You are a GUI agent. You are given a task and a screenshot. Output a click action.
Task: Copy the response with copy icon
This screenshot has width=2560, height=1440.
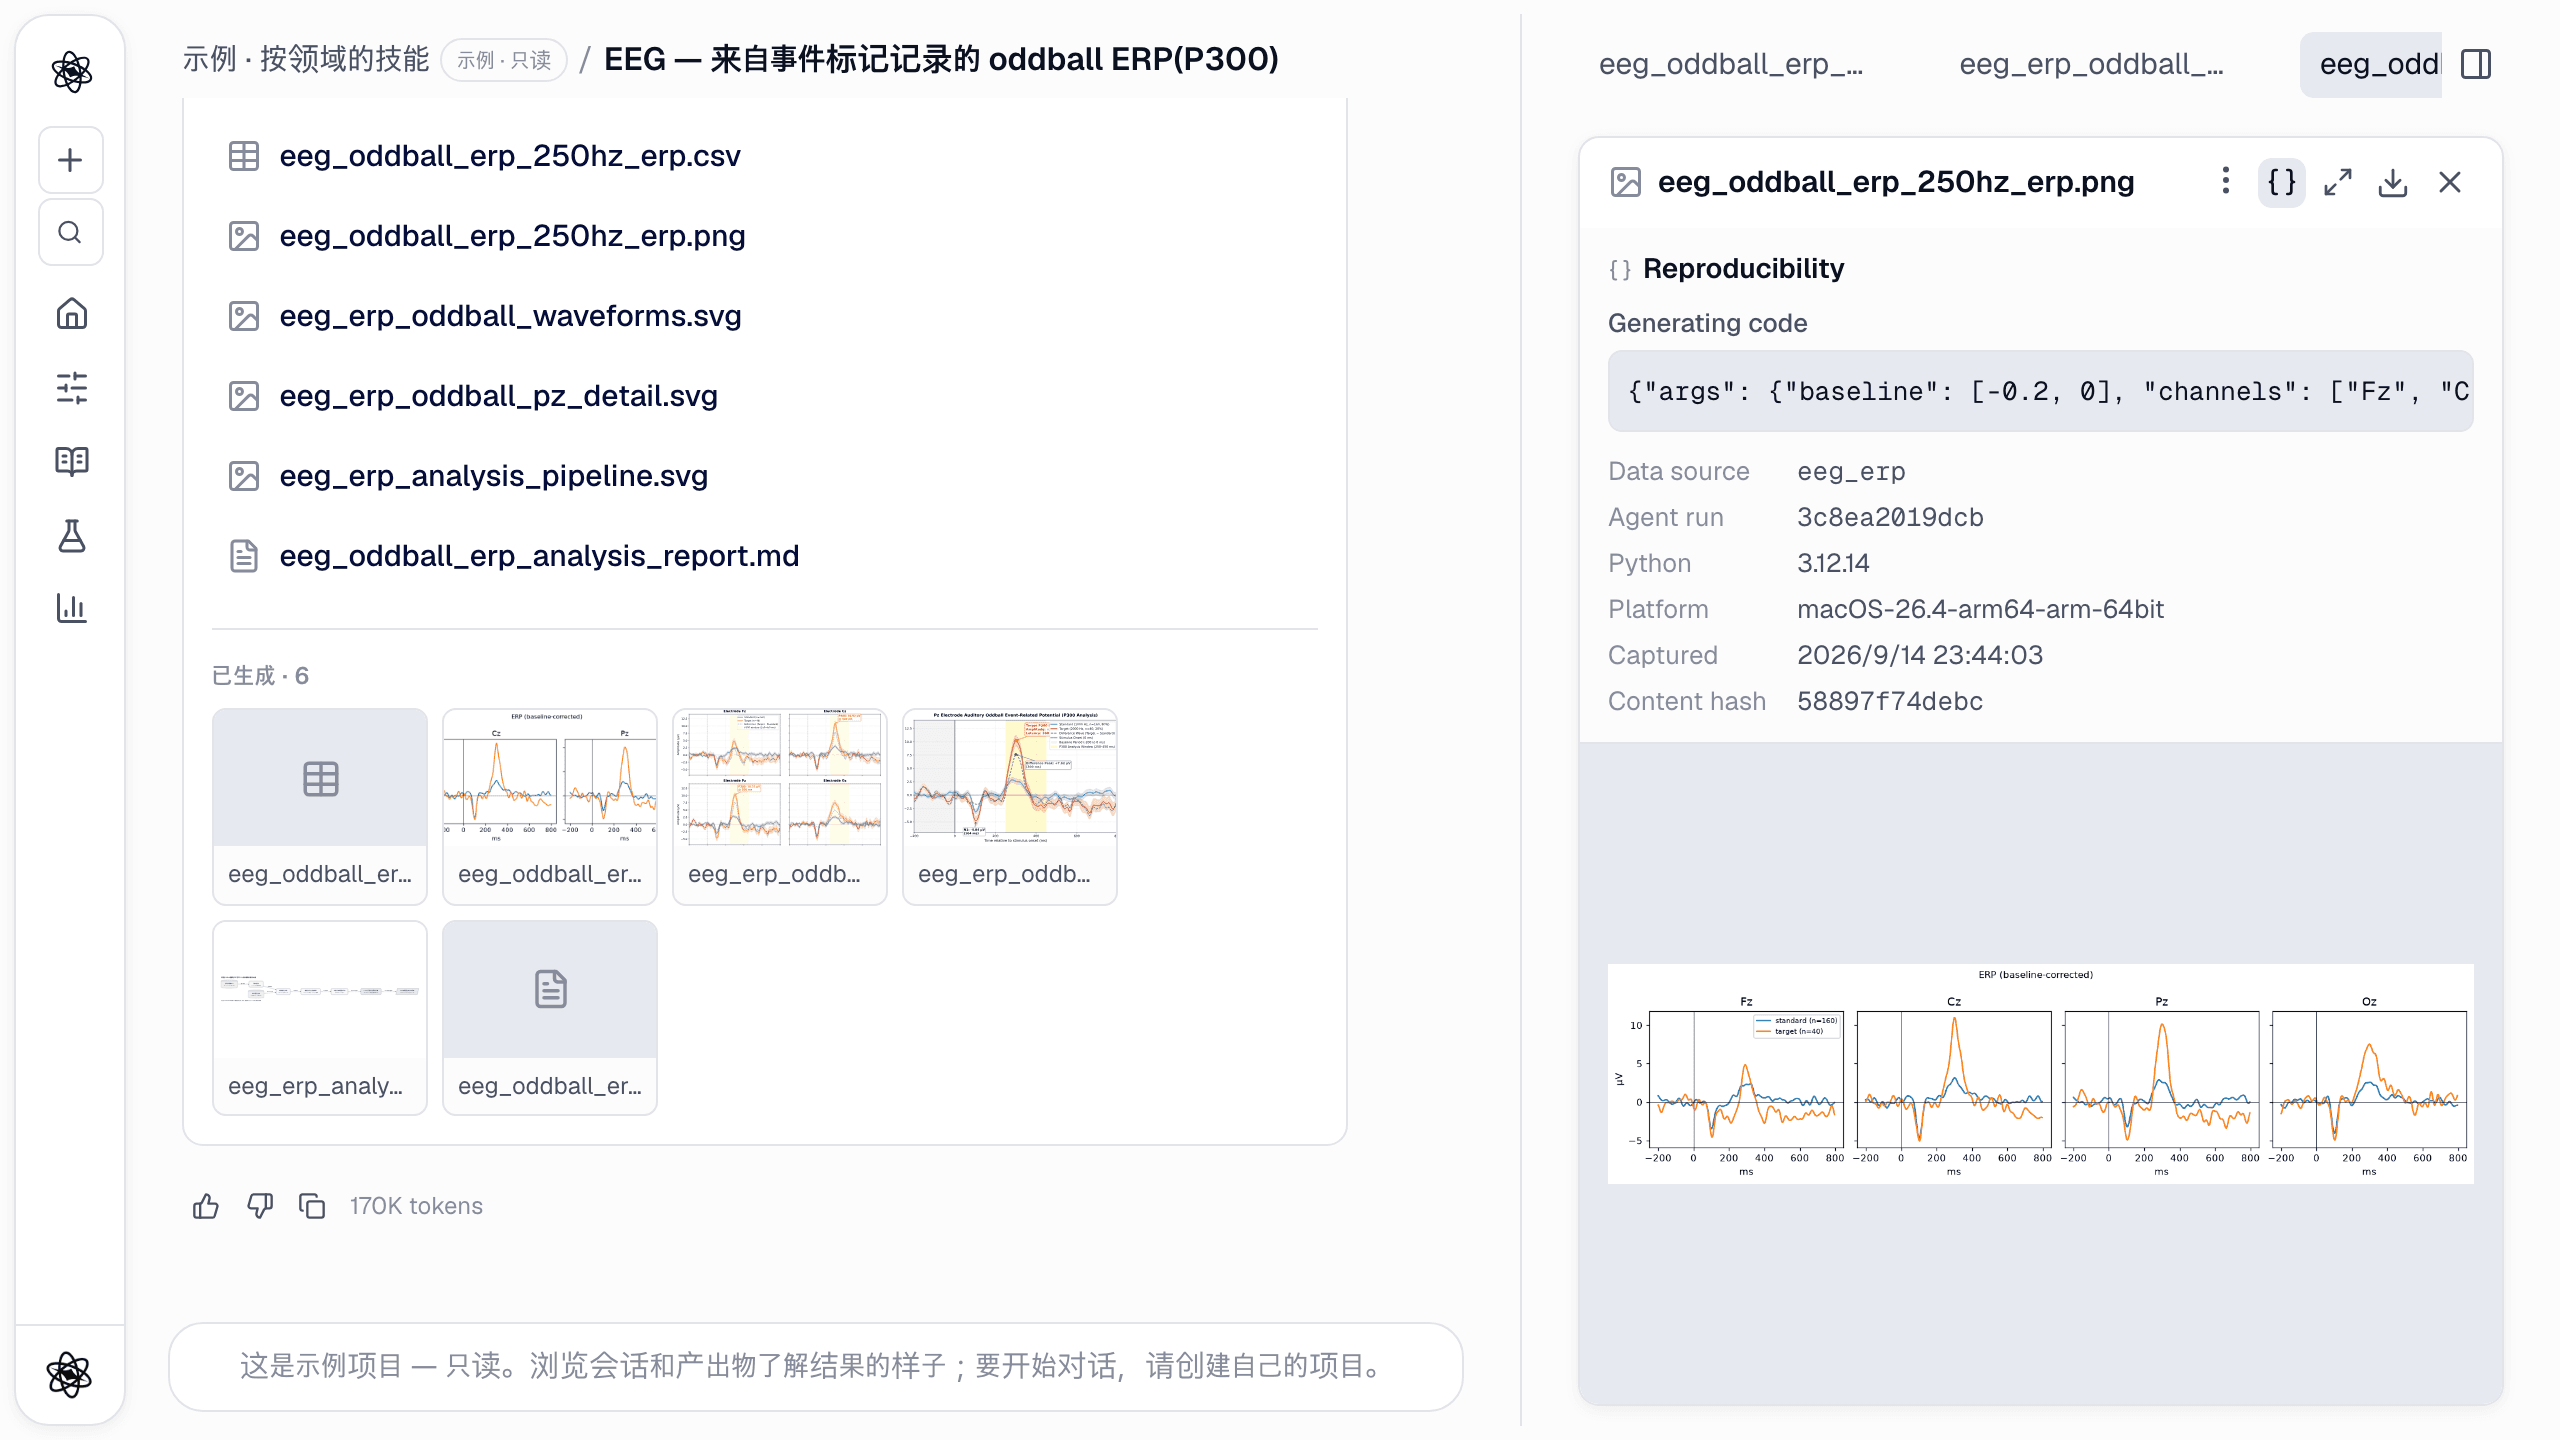[x=312, y=1206]
